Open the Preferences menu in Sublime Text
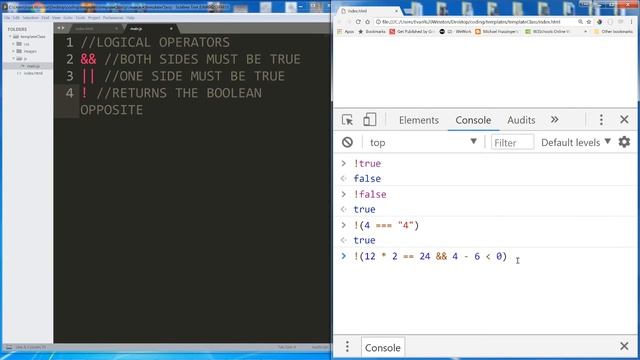This screenshot has height=360, width=640. point(113,18)
